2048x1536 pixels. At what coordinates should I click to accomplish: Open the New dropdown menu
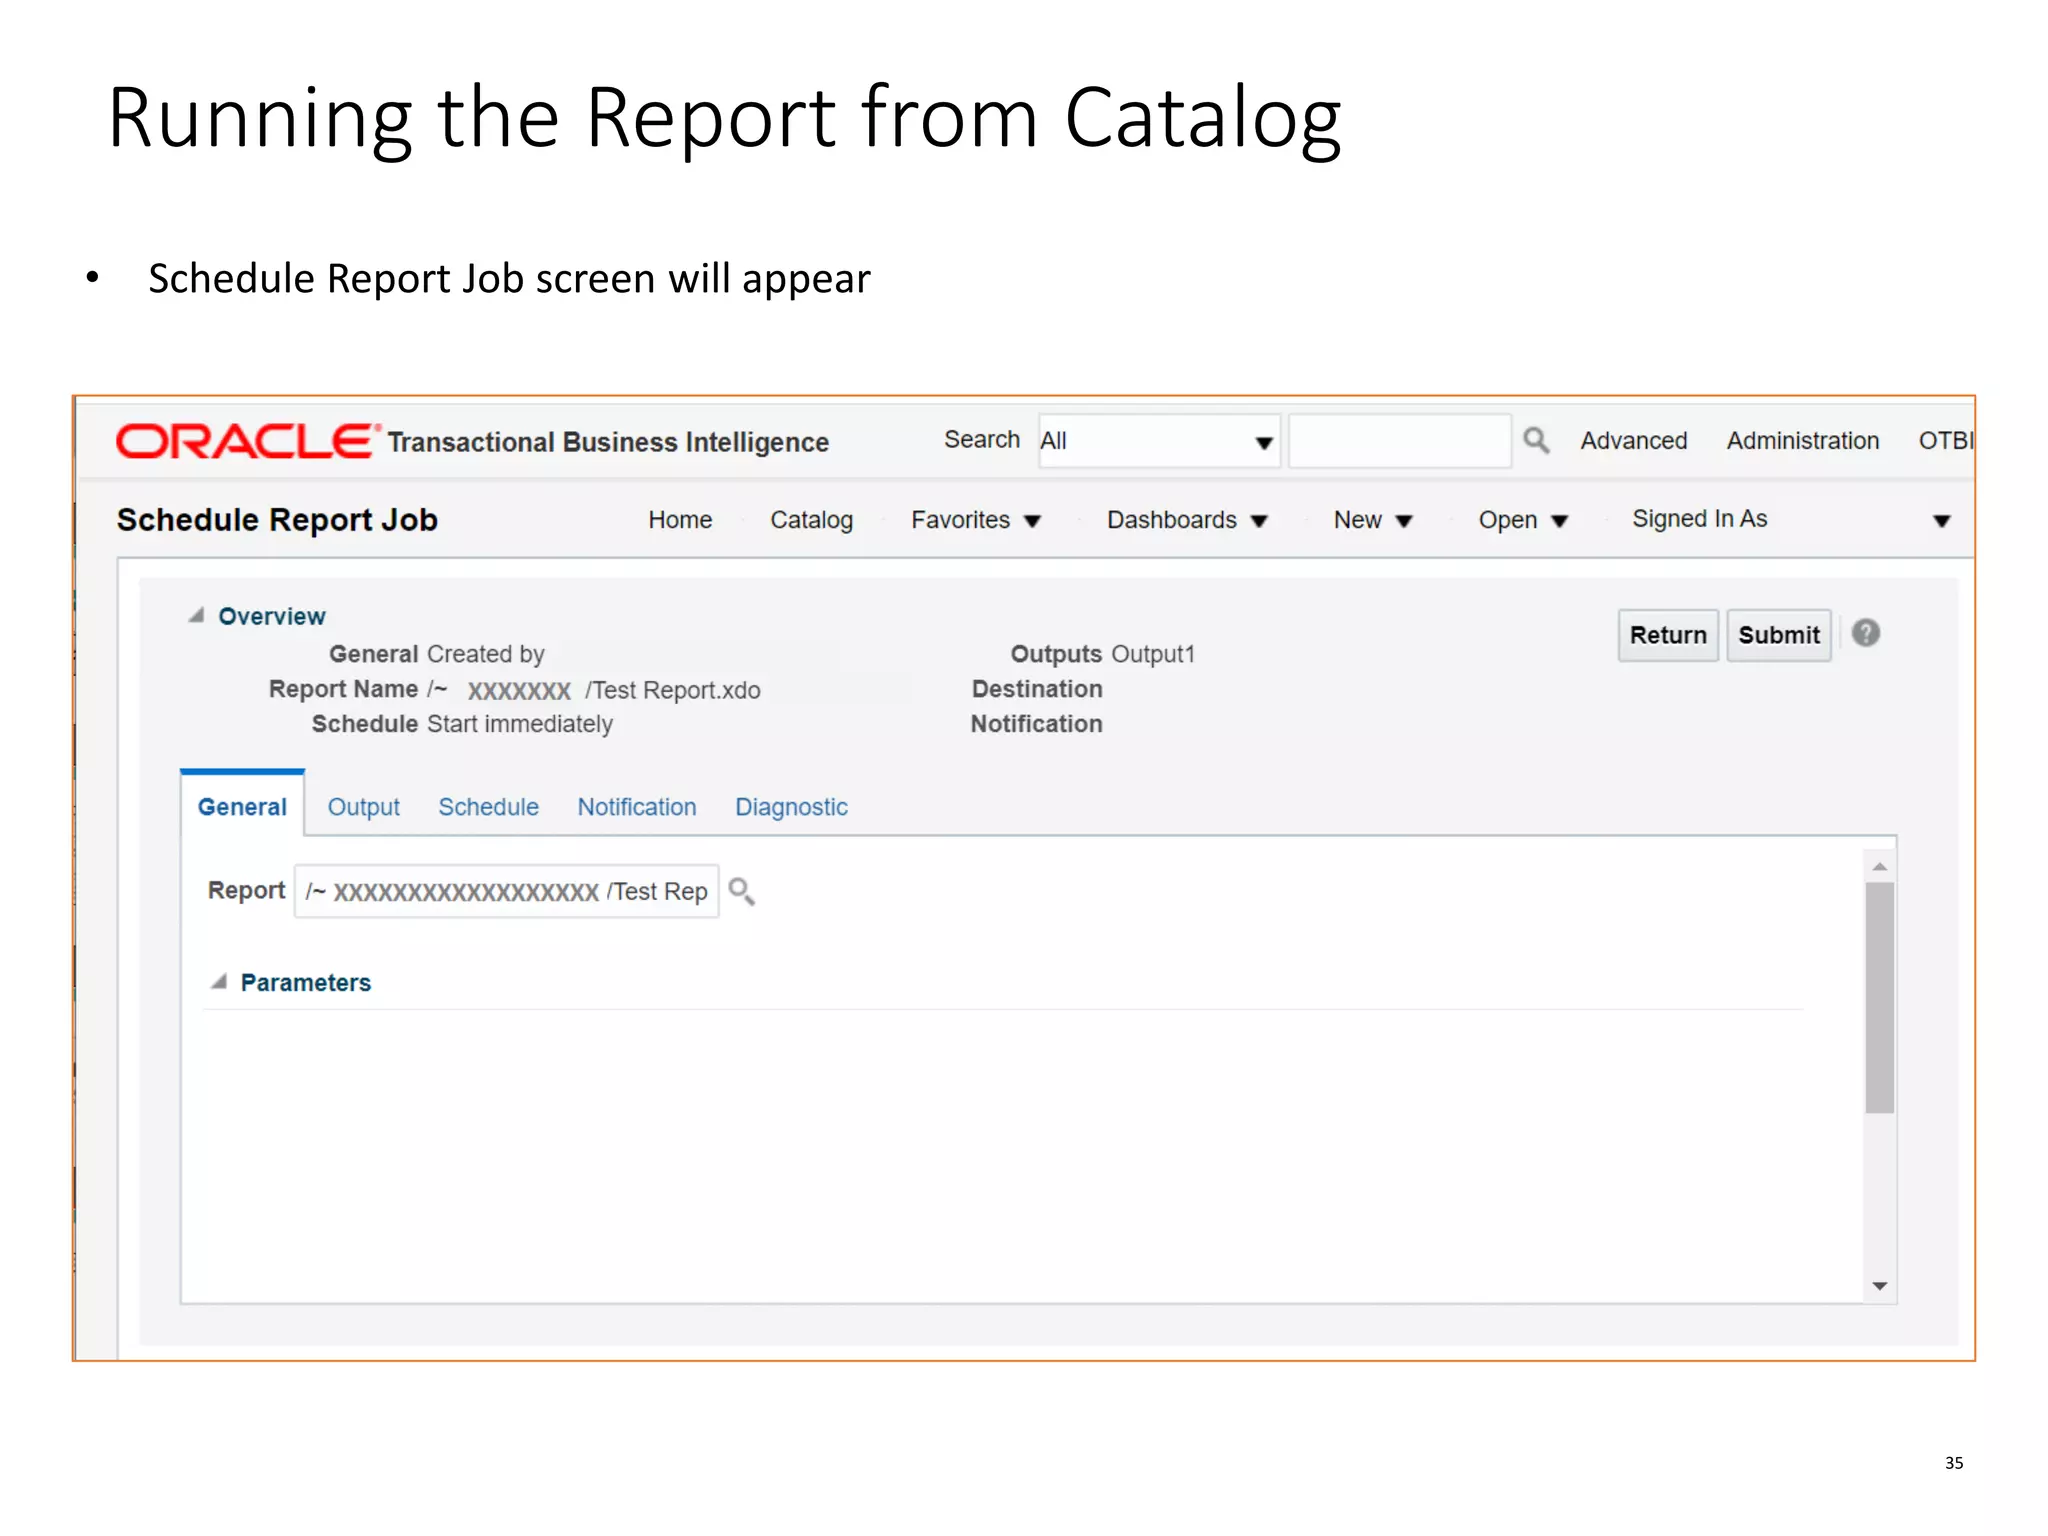pos(1372,520)
